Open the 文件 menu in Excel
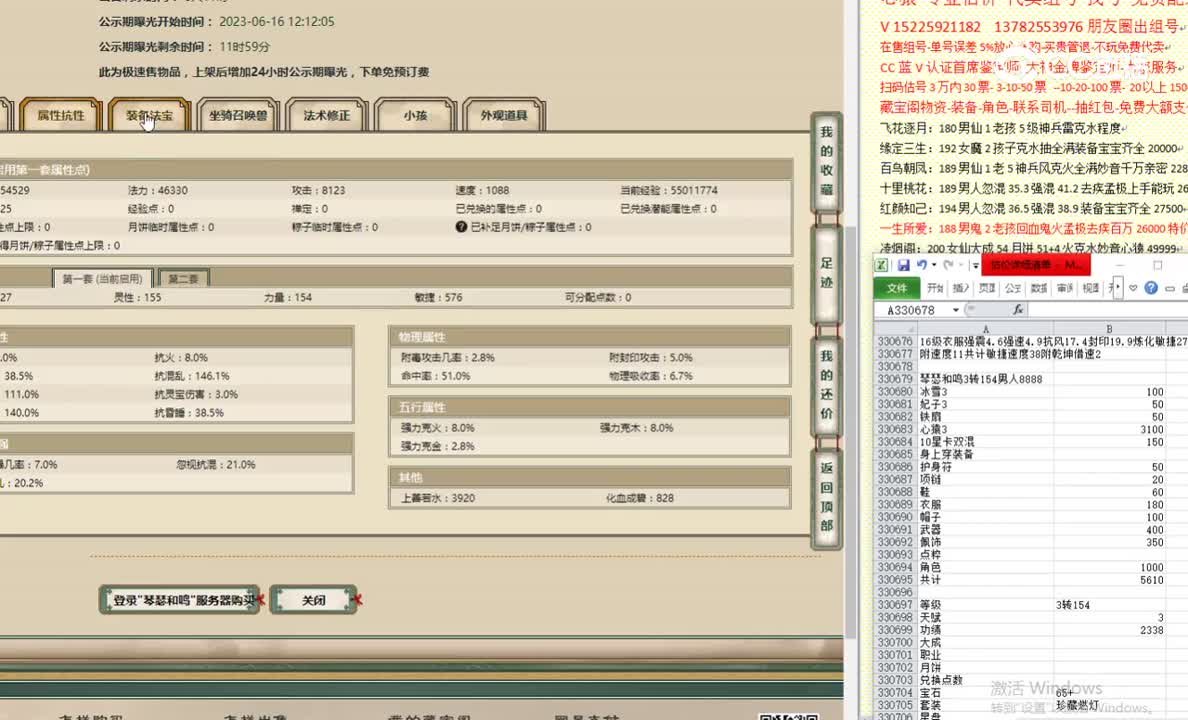Screen dimensions: 1188x720 click(899, 287)
